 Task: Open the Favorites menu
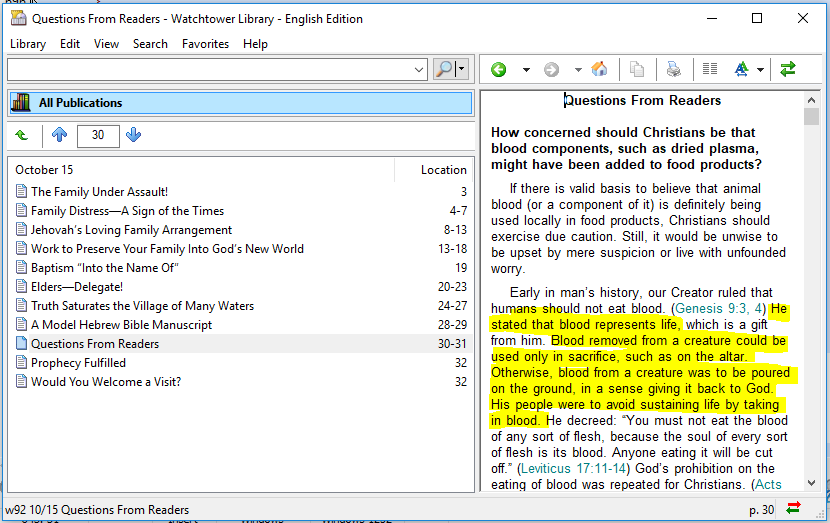pyautogui.click(x=205, y=44)
